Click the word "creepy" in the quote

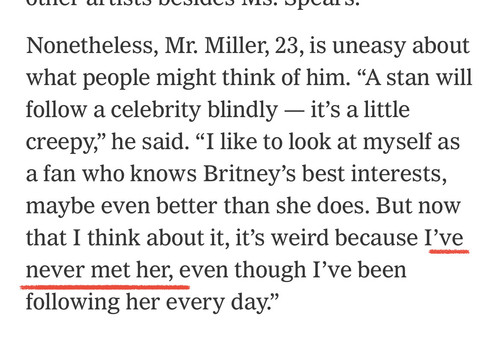pyautogui.click(x=62, y=143)
